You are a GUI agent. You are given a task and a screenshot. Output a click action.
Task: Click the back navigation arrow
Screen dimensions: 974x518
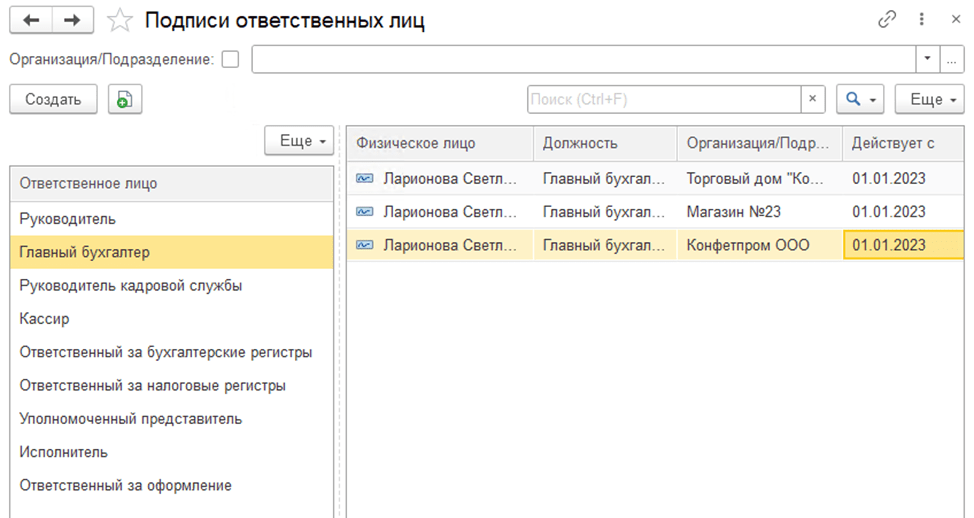pyautogui.click(x=30, y=20)
